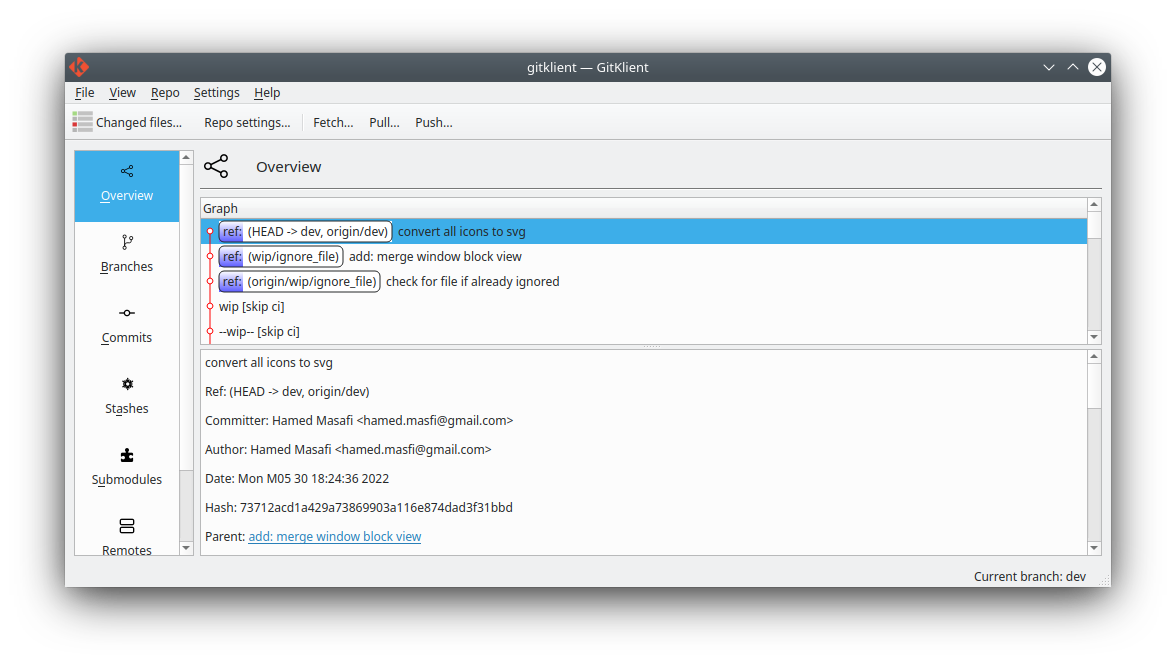Open Repo settings... from toolbar

coord(247,122)
